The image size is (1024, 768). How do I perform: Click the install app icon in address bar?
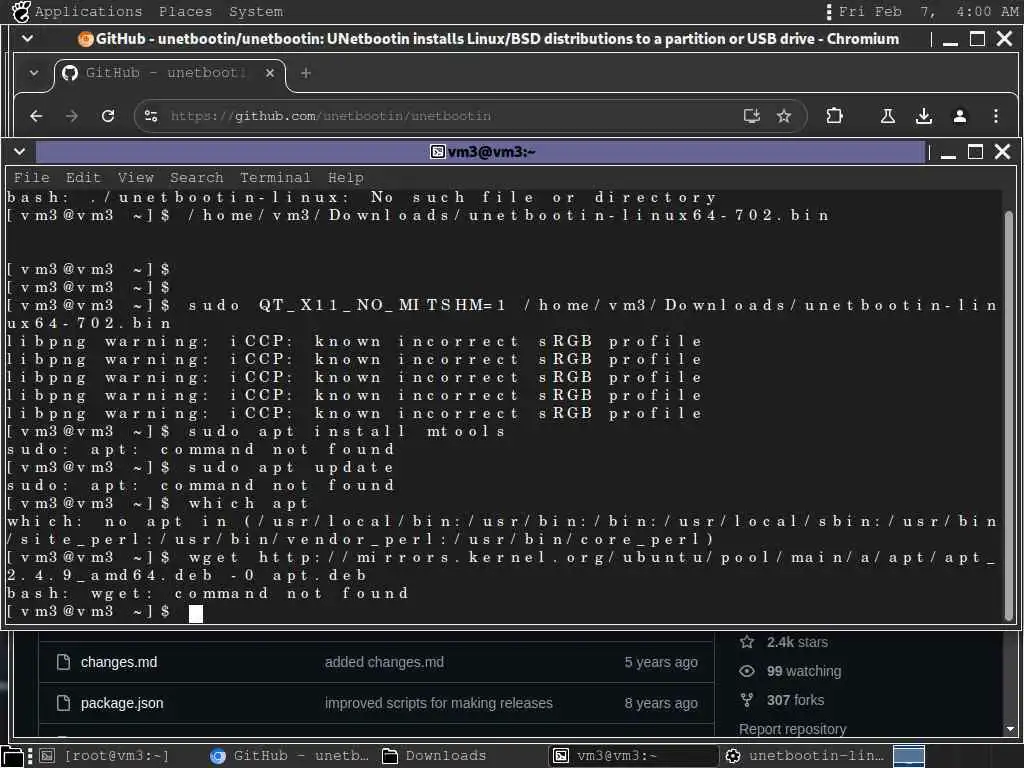[752, 116]
